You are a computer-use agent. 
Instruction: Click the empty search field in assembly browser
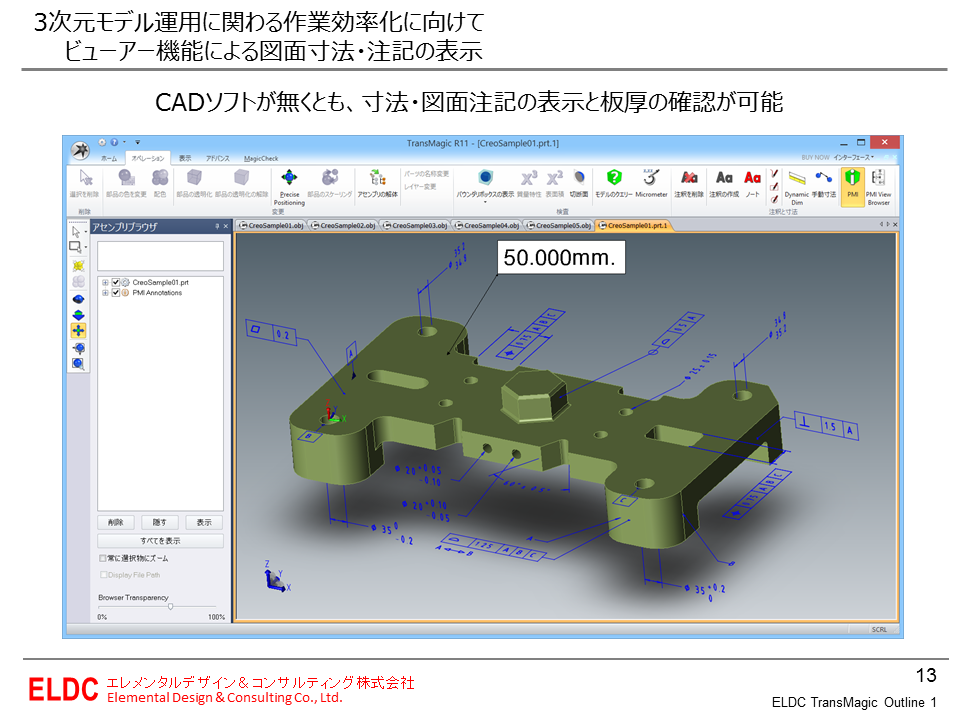coord(160,256)
